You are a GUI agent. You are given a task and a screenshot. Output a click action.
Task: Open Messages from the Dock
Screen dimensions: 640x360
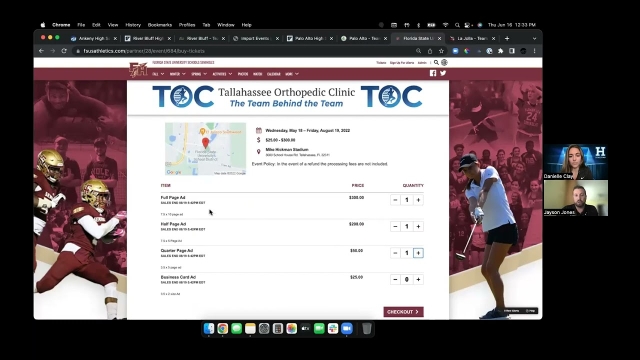[236, 329]
